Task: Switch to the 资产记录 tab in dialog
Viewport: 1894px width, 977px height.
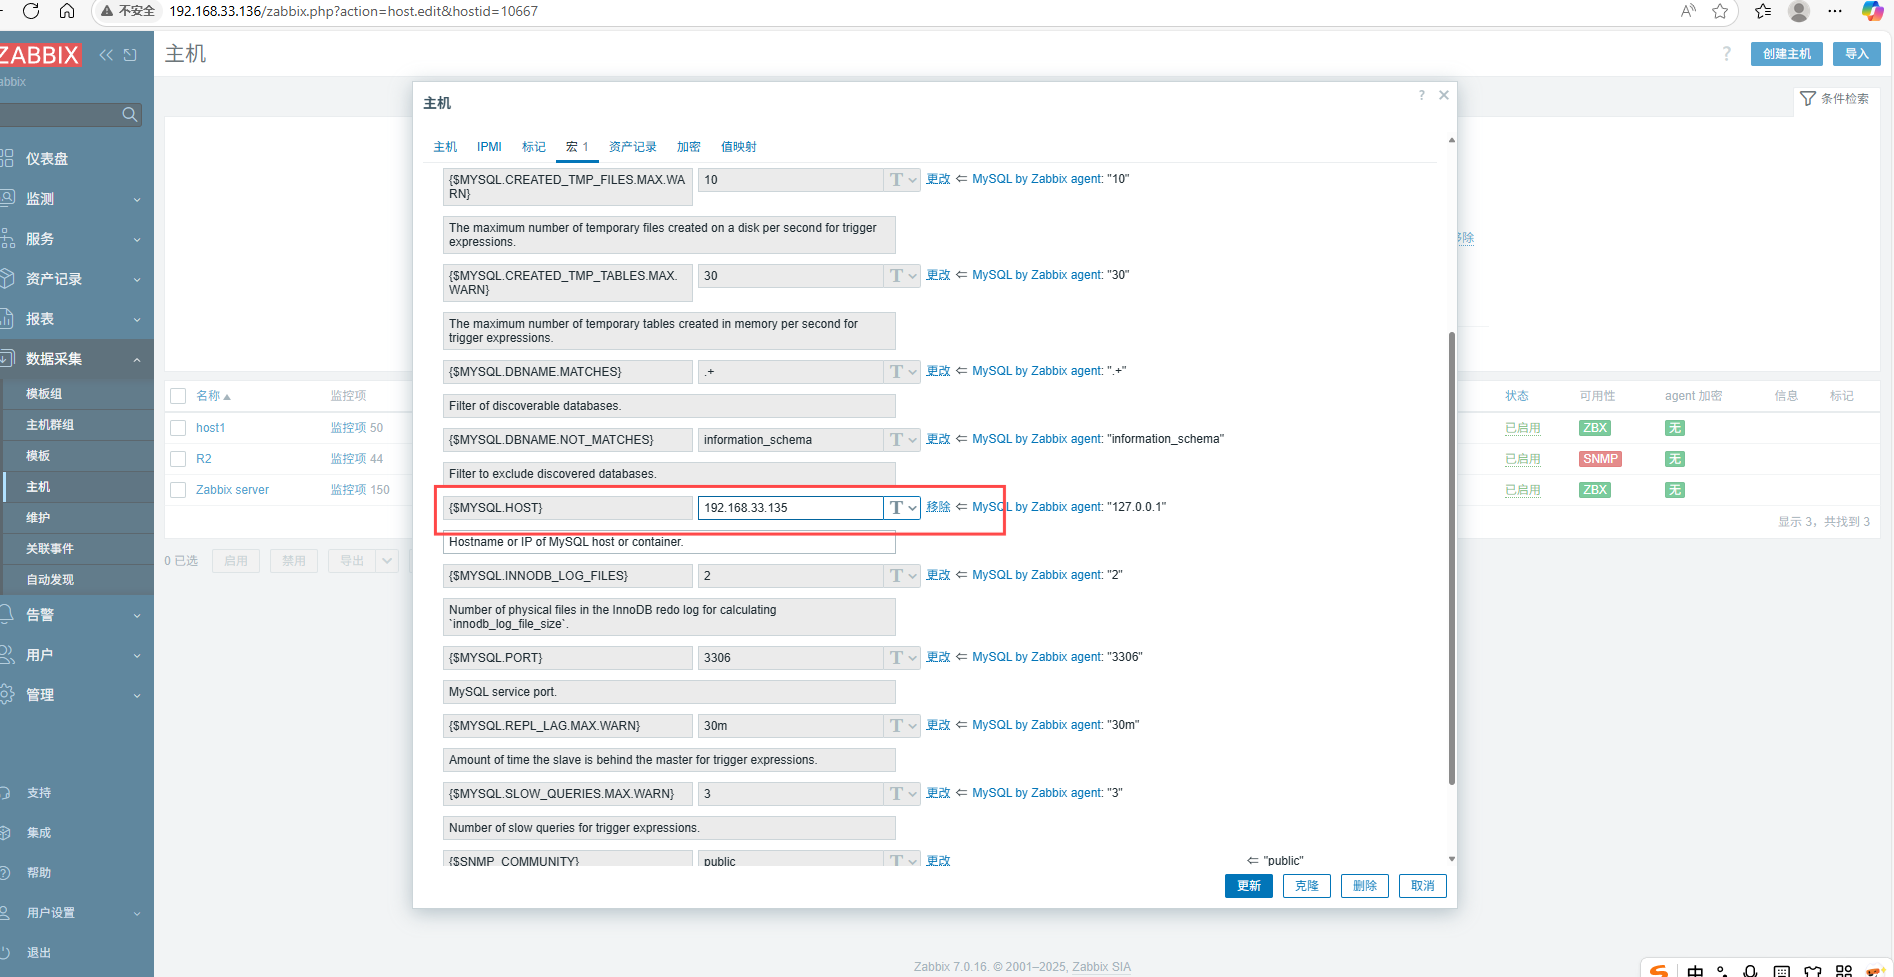Action: [633, 147]
